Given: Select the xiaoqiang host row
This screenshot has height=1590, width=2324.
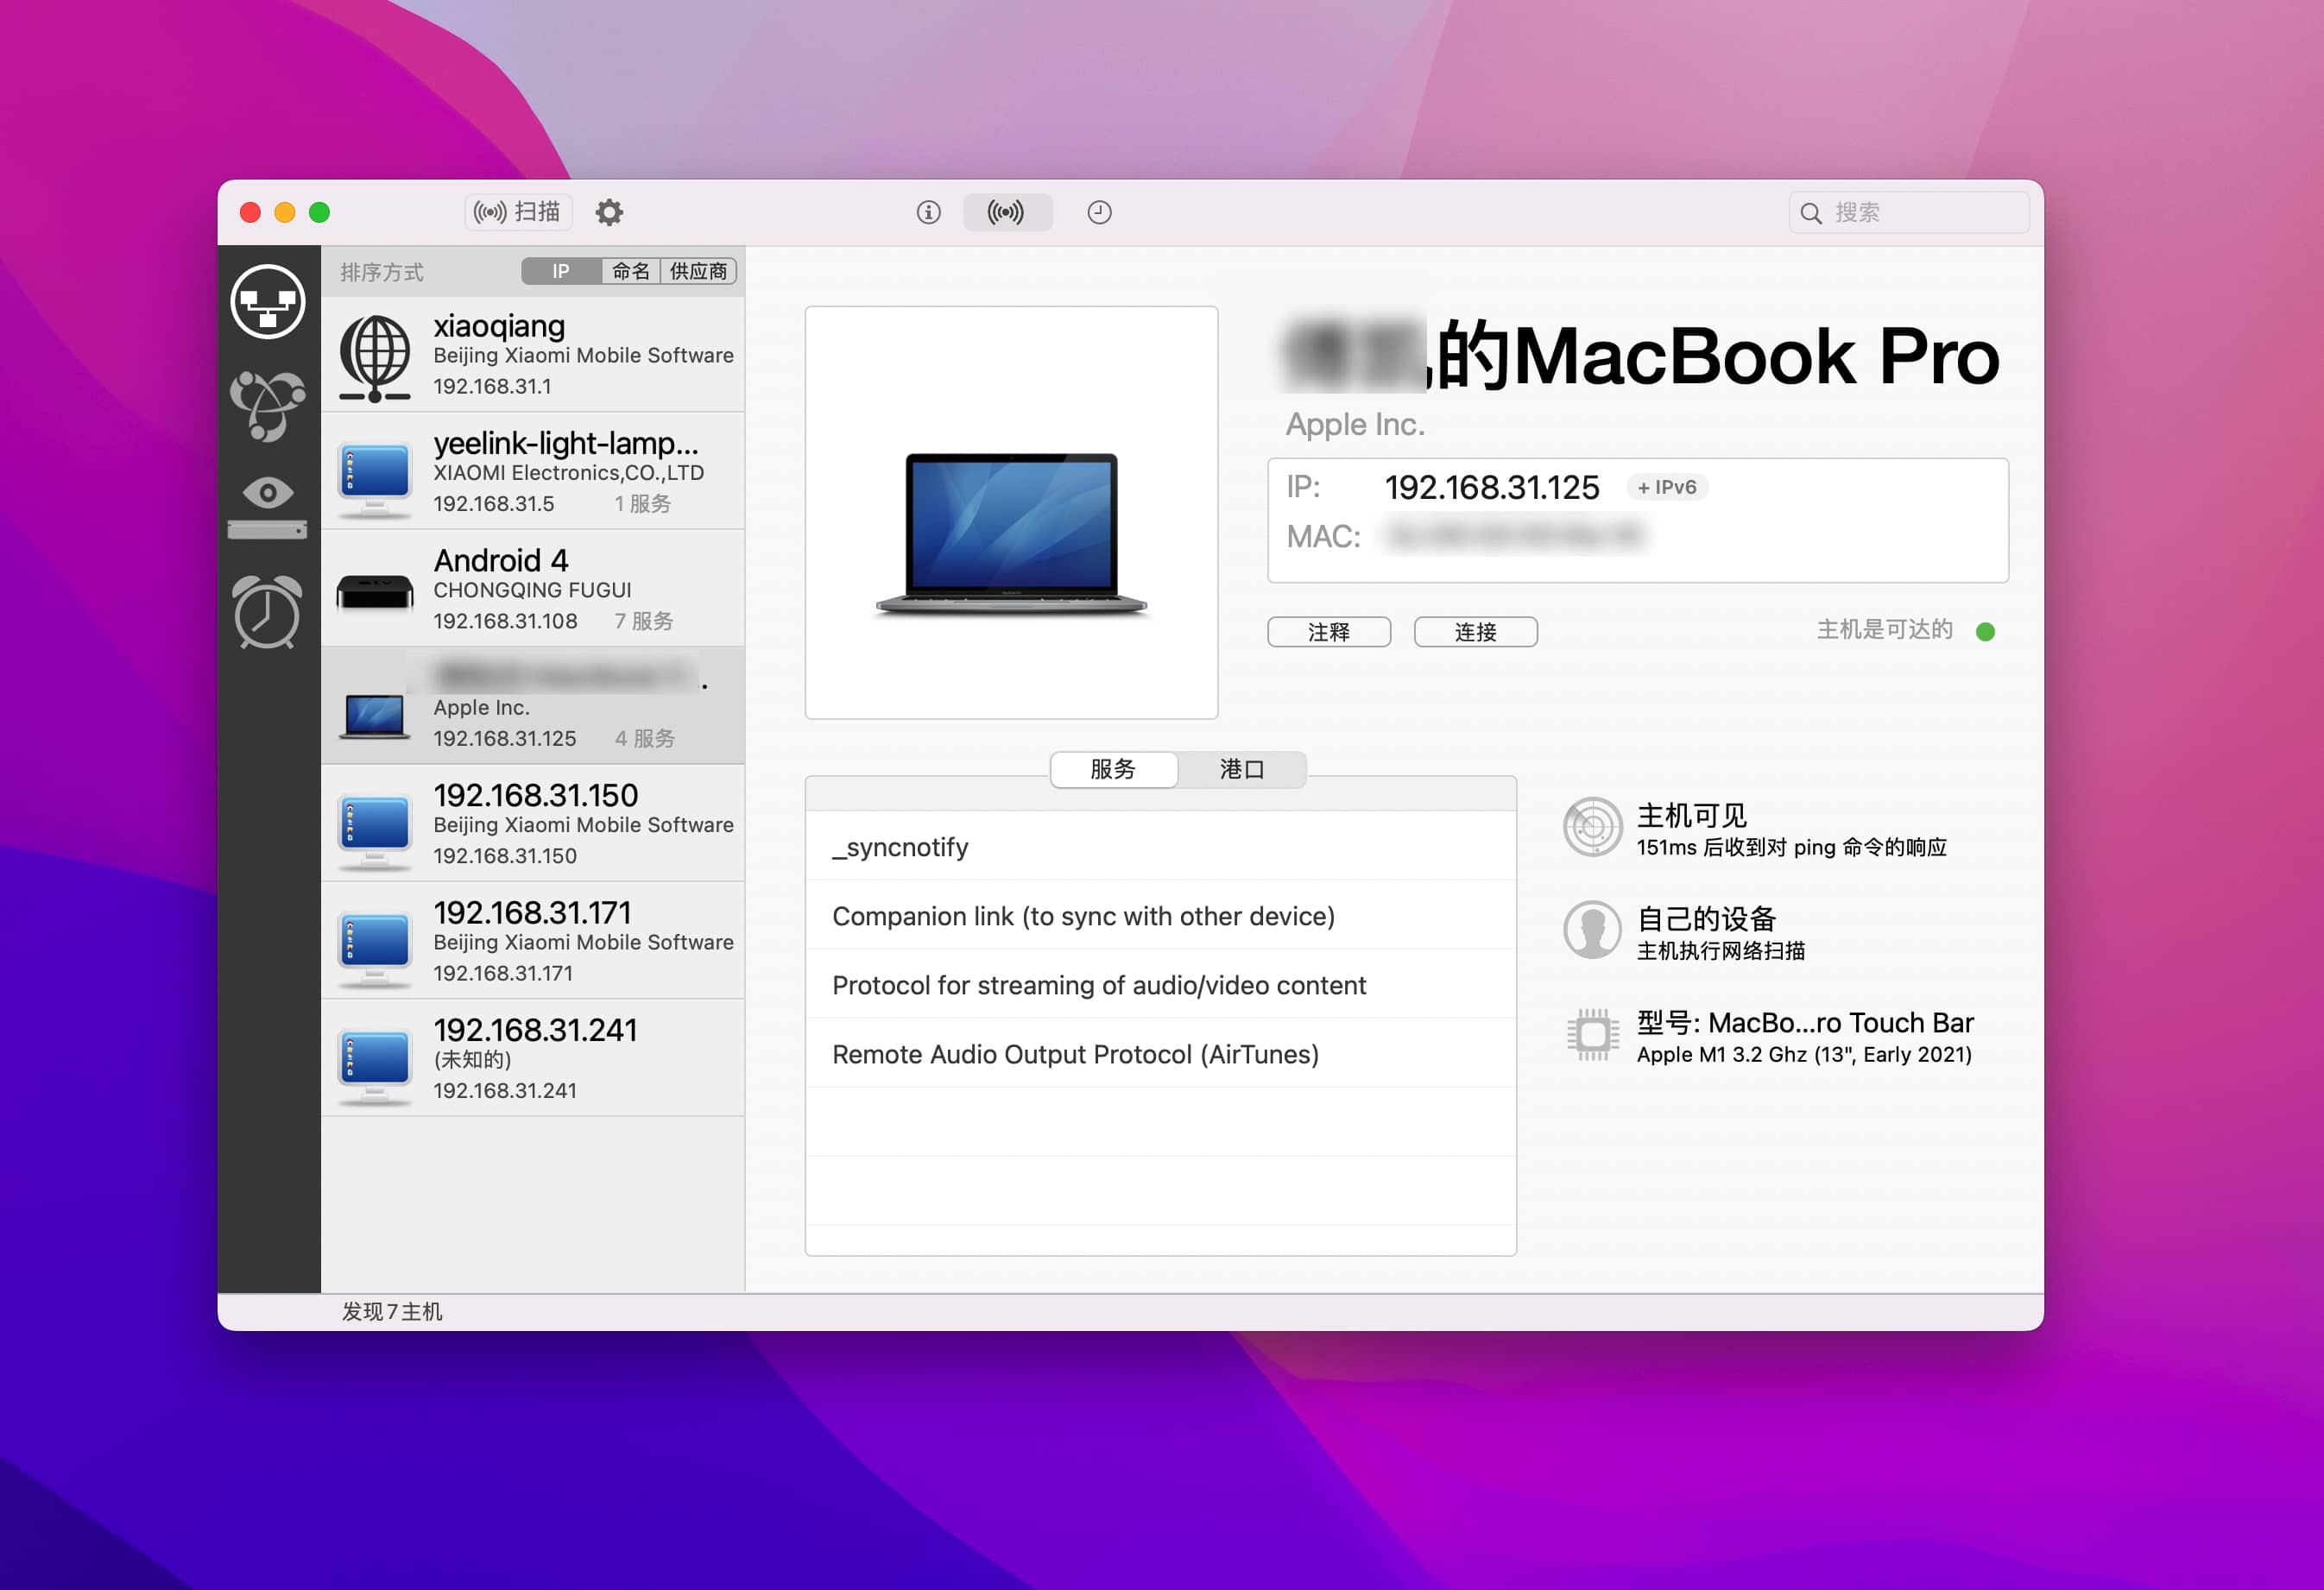Looking at the screenshot, I should tap(533, 355).
